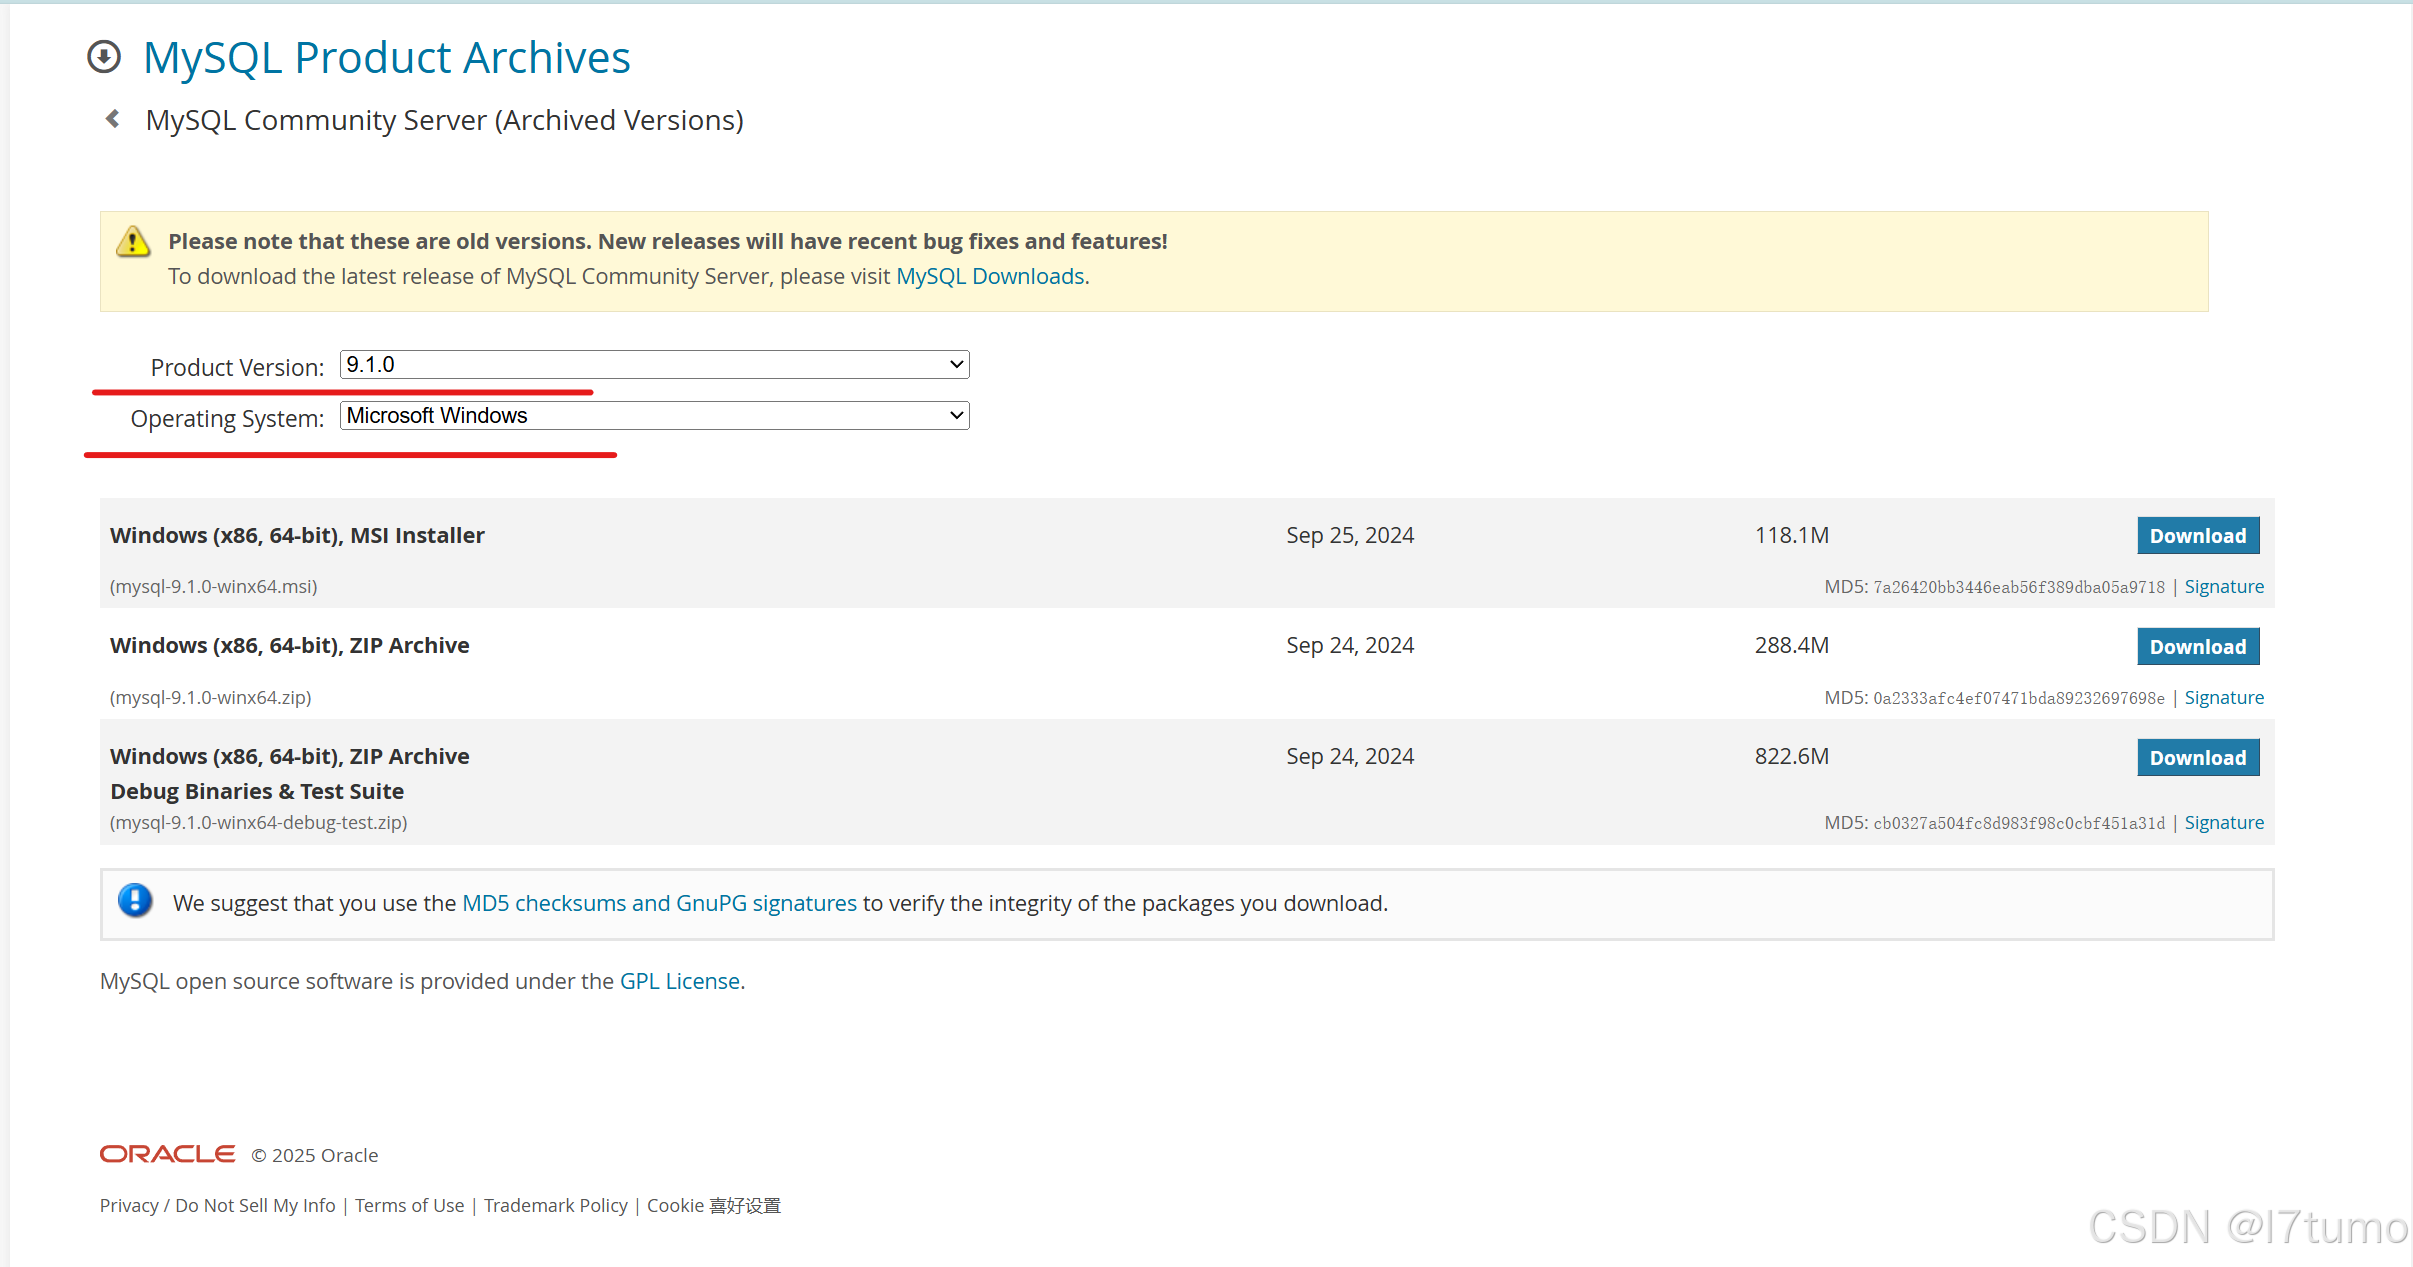
Task: Open the GPL License link
Action: (x=679, y=981)
